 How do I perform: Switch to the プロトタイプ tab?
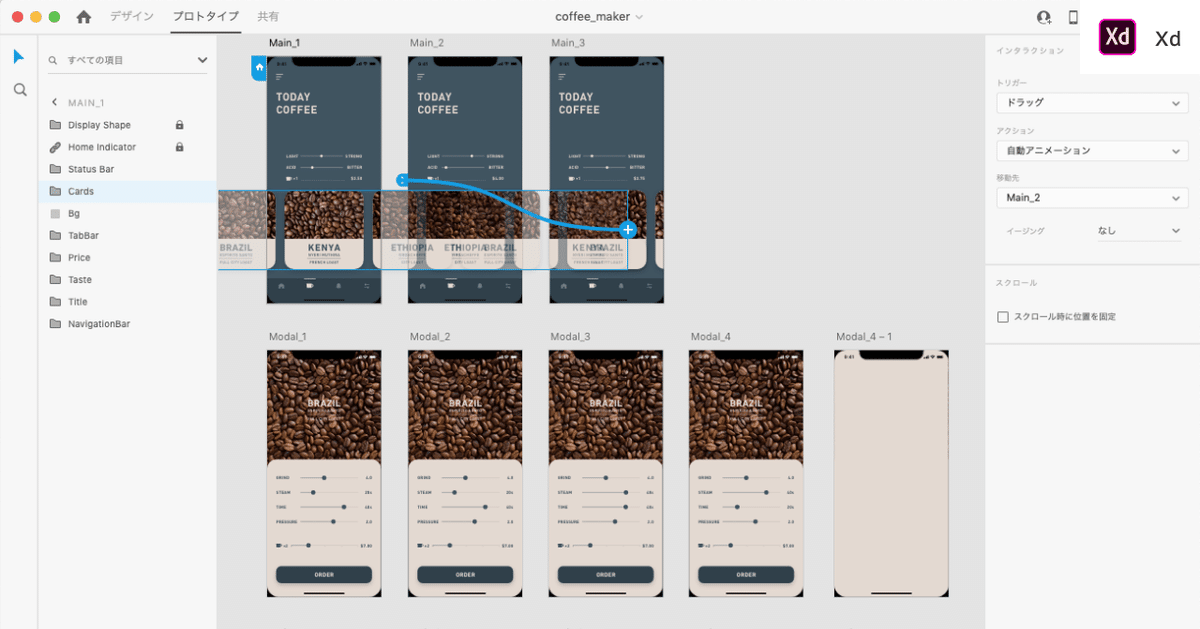click(x=205, y=17)
